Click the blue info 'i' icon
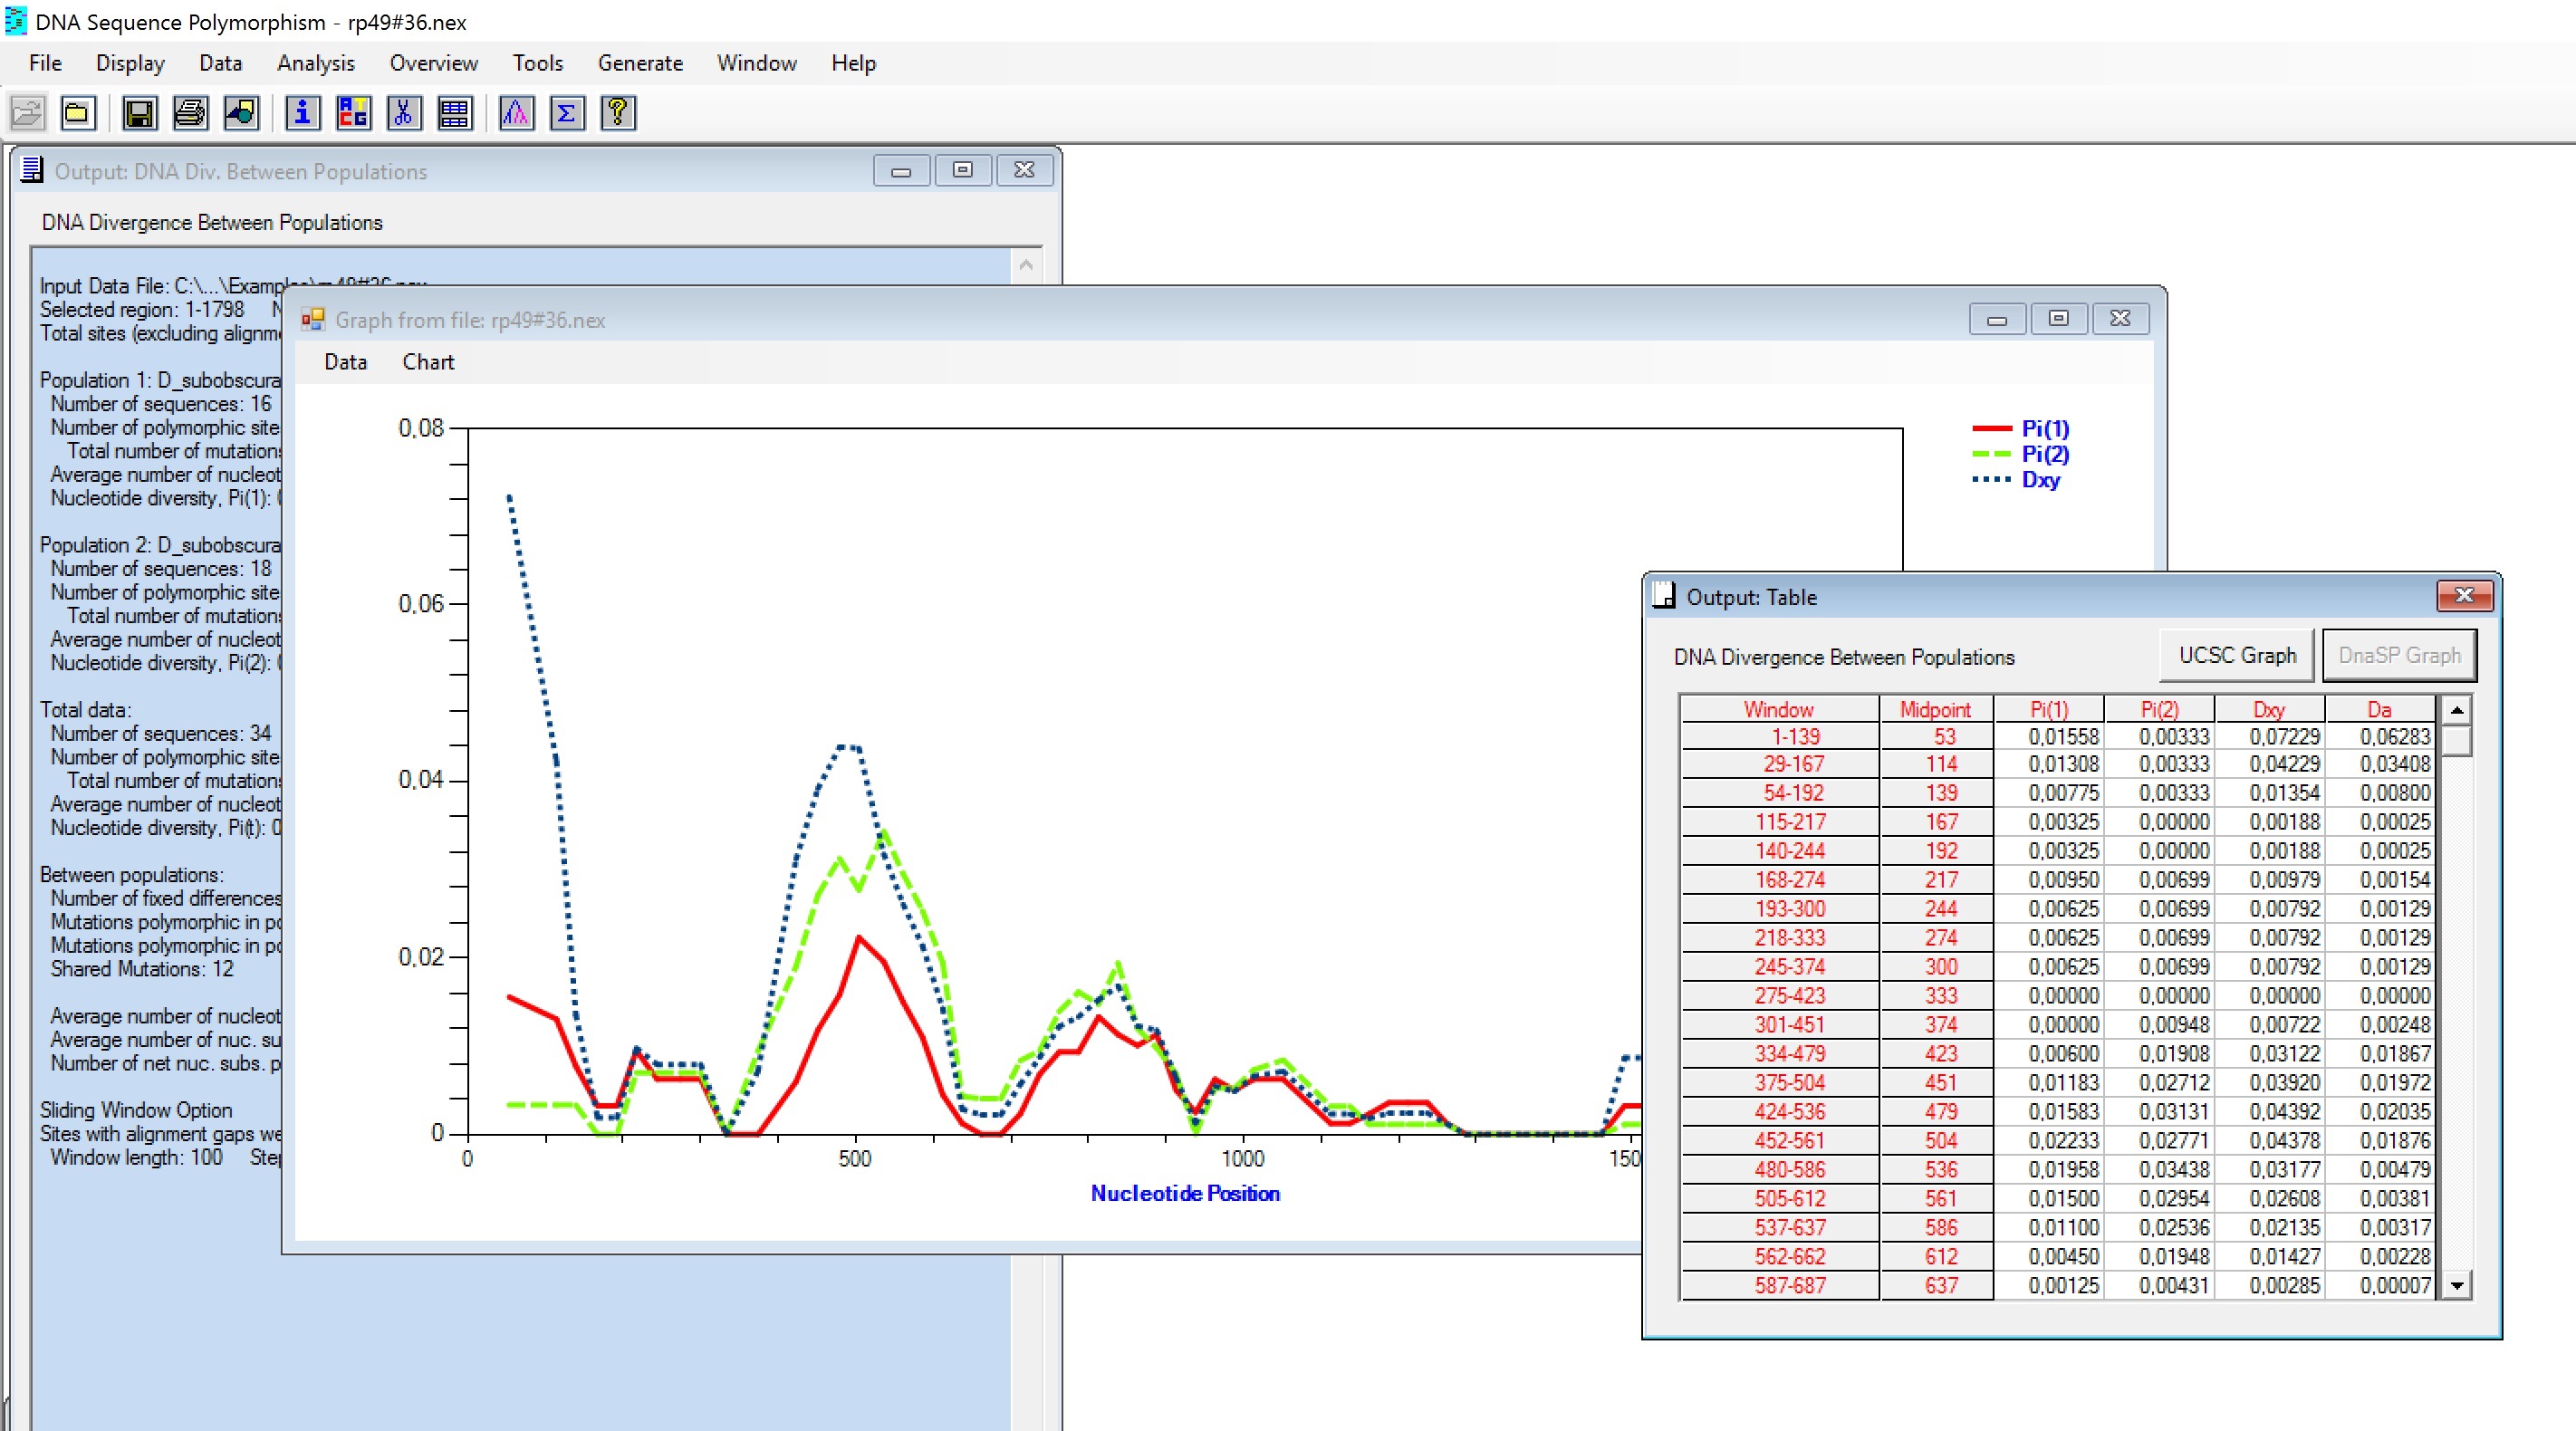 point(302,113)
